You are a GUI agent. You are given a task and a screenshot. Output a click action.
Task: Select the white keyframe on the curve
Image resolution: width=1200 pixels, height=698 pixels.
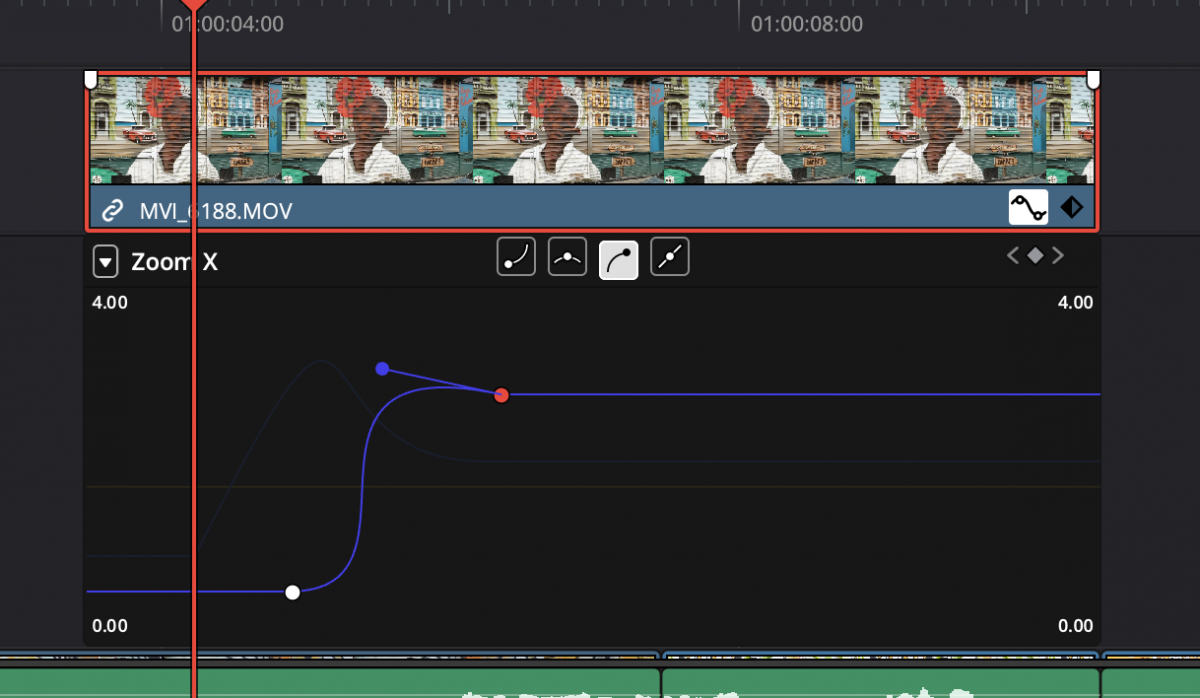click(292, 592)
